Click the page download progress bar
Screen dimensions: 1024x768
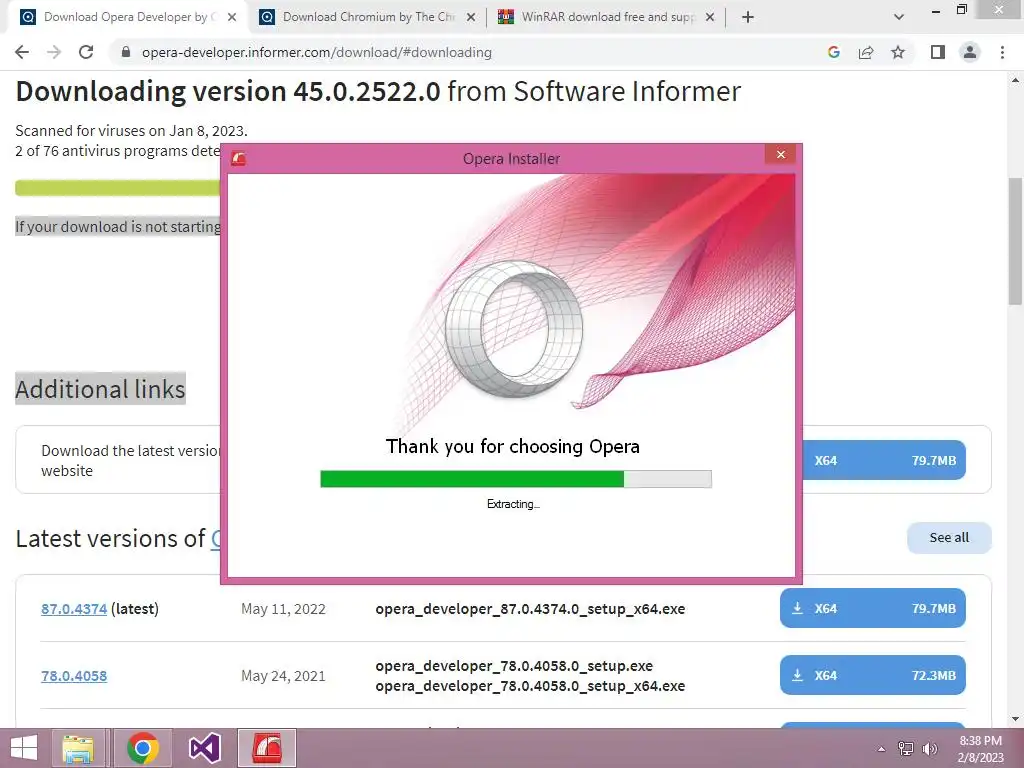coord(118,188)
